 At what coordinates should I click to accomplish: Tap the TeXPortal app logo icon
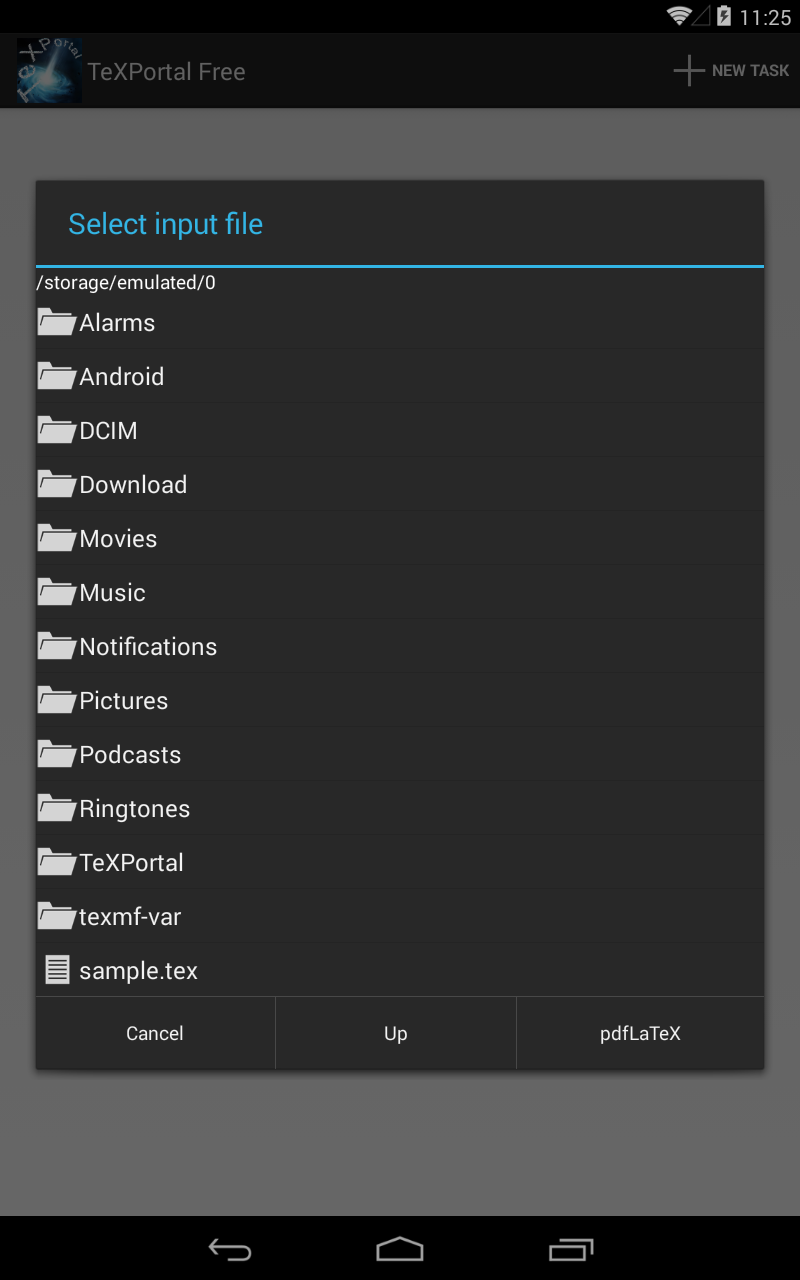pos(49,71)
